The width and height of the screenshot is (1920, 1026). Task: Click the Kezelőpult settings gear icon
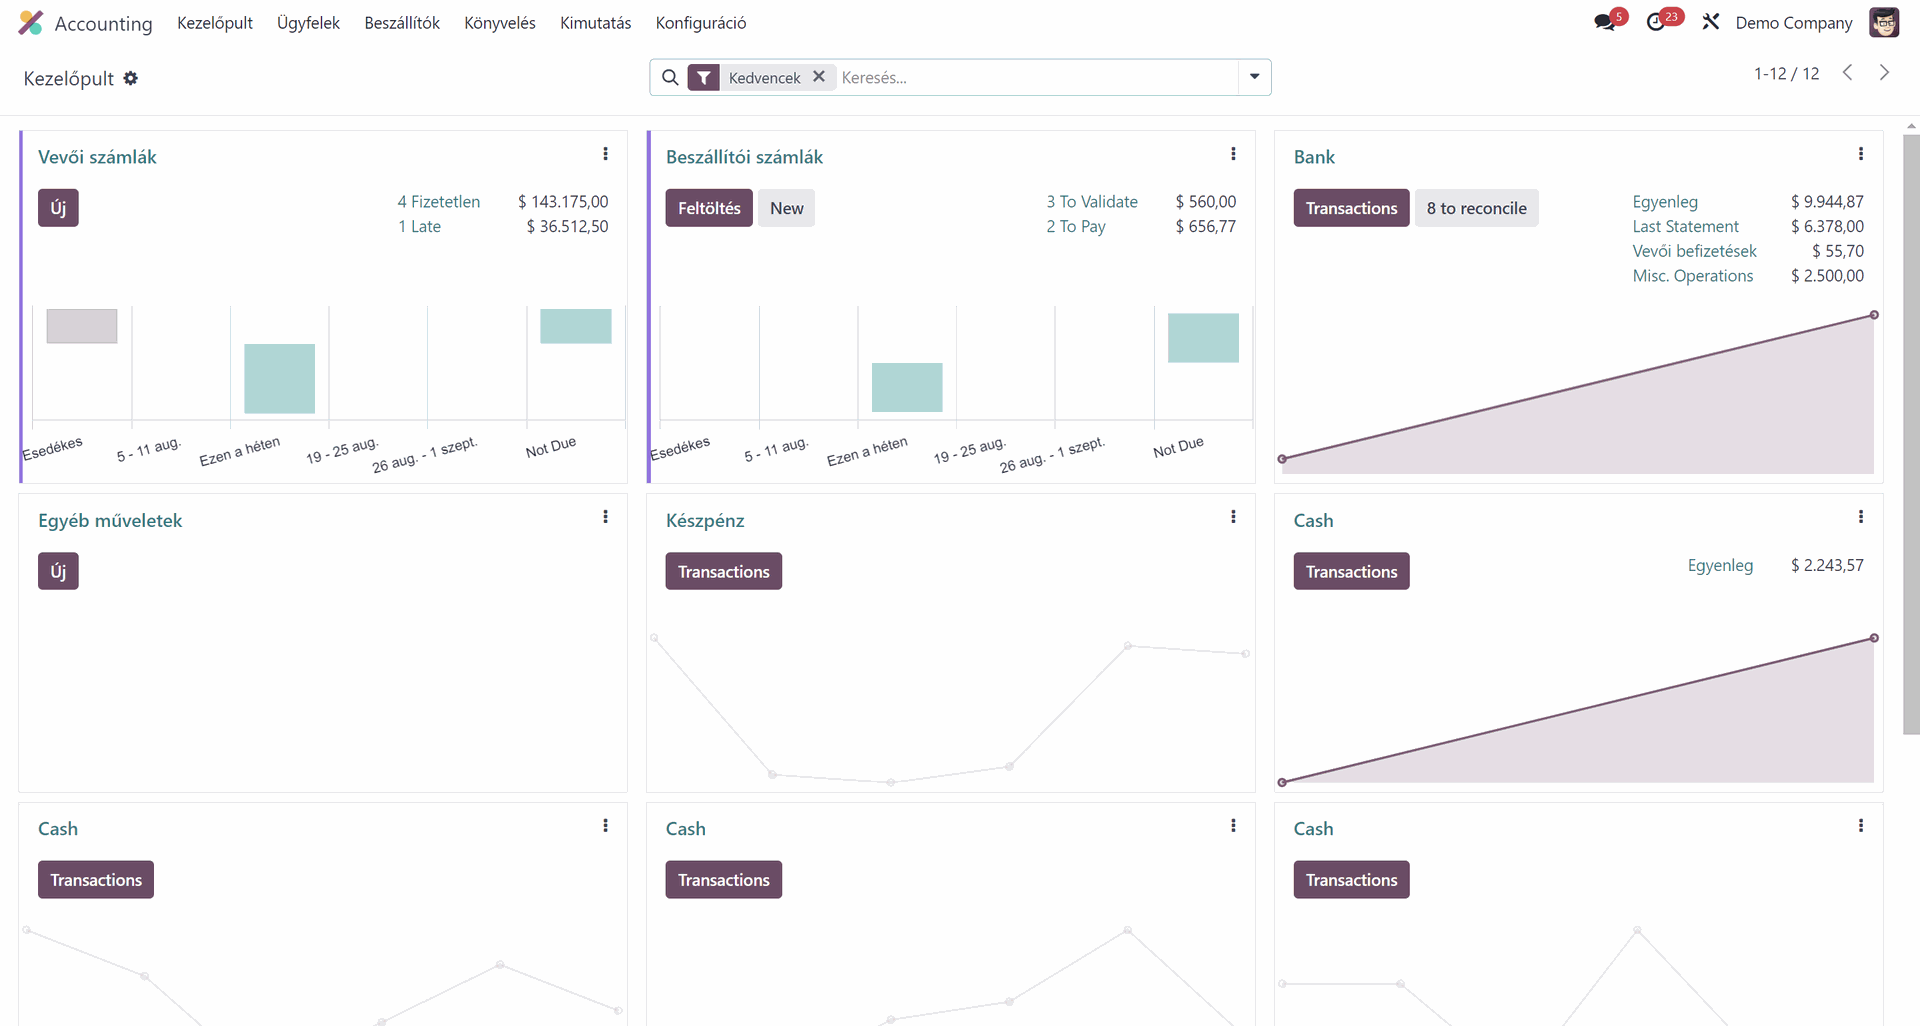(131, 78)
